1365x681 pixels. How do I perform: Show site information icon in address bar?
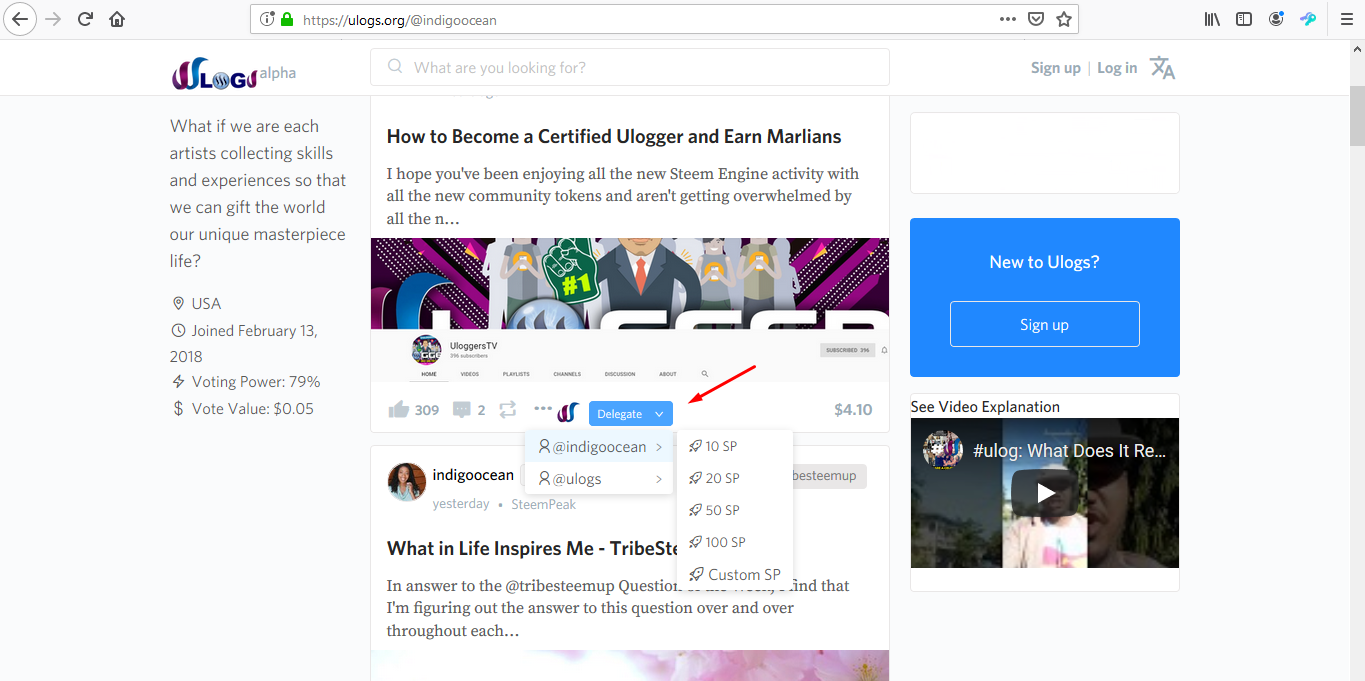[267, 19]
